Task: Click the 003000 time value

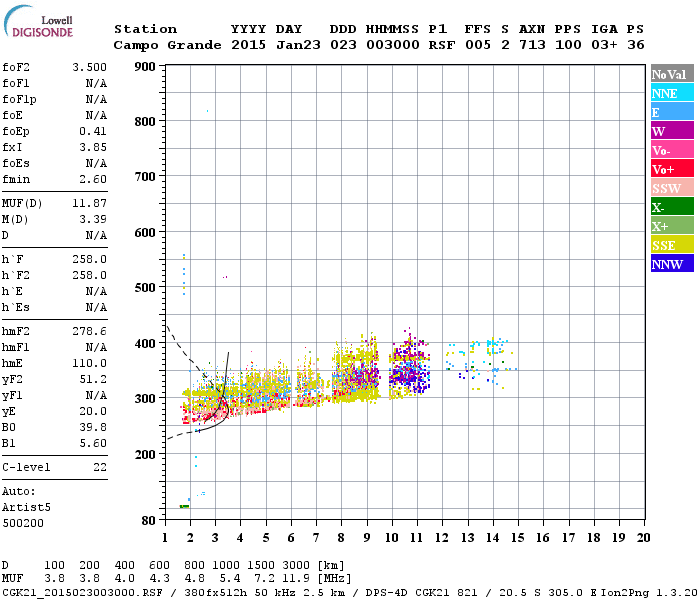Action: [x=392, y=45]
